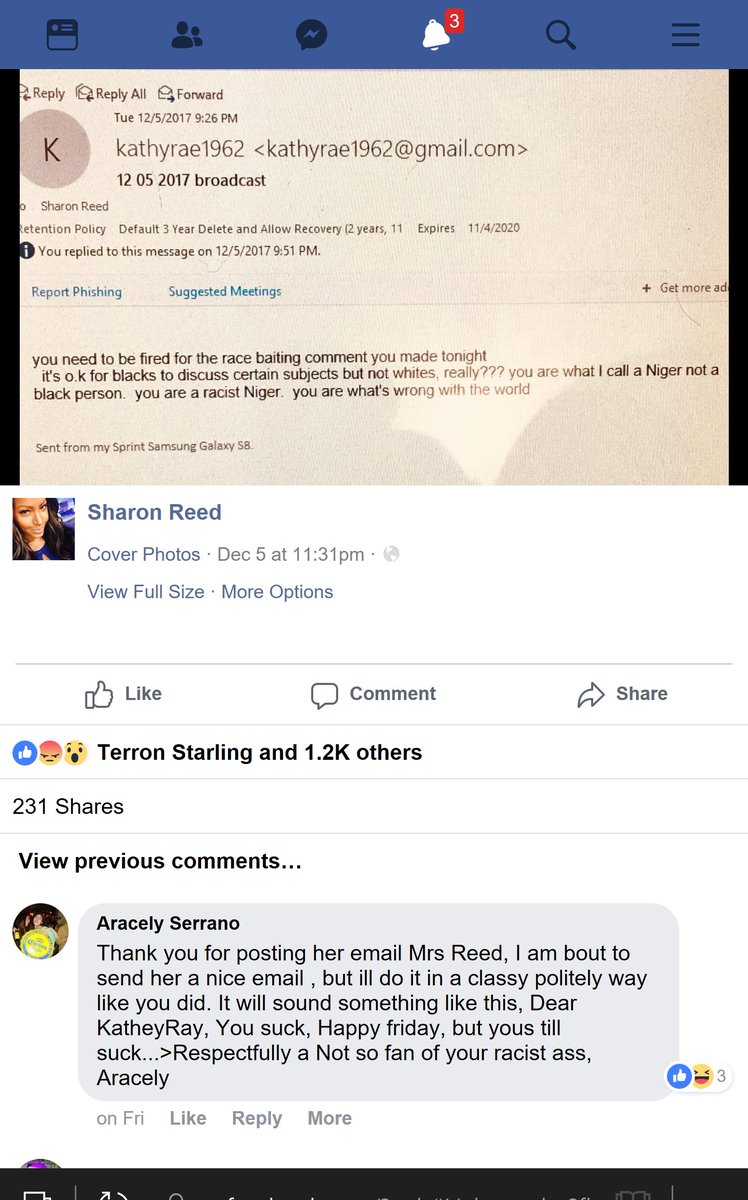Show reactions from Terron Starling and others
Image resolution: width=748 pixels, height=1200 pixels.
point(217,753)
